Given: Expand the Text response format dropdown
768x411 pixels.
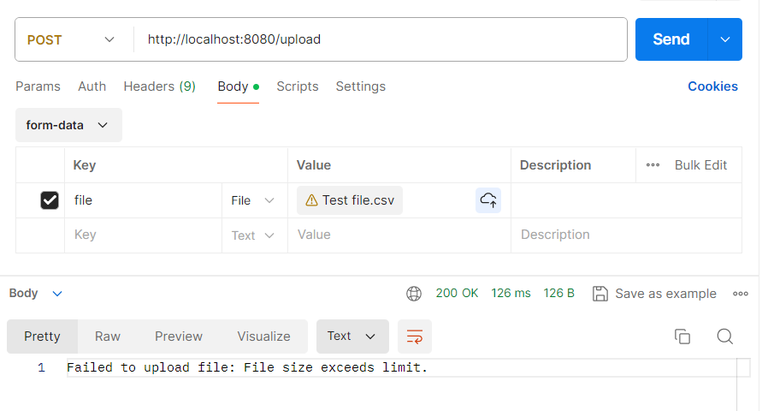Looking at the screenshot, I should point(352,336).
